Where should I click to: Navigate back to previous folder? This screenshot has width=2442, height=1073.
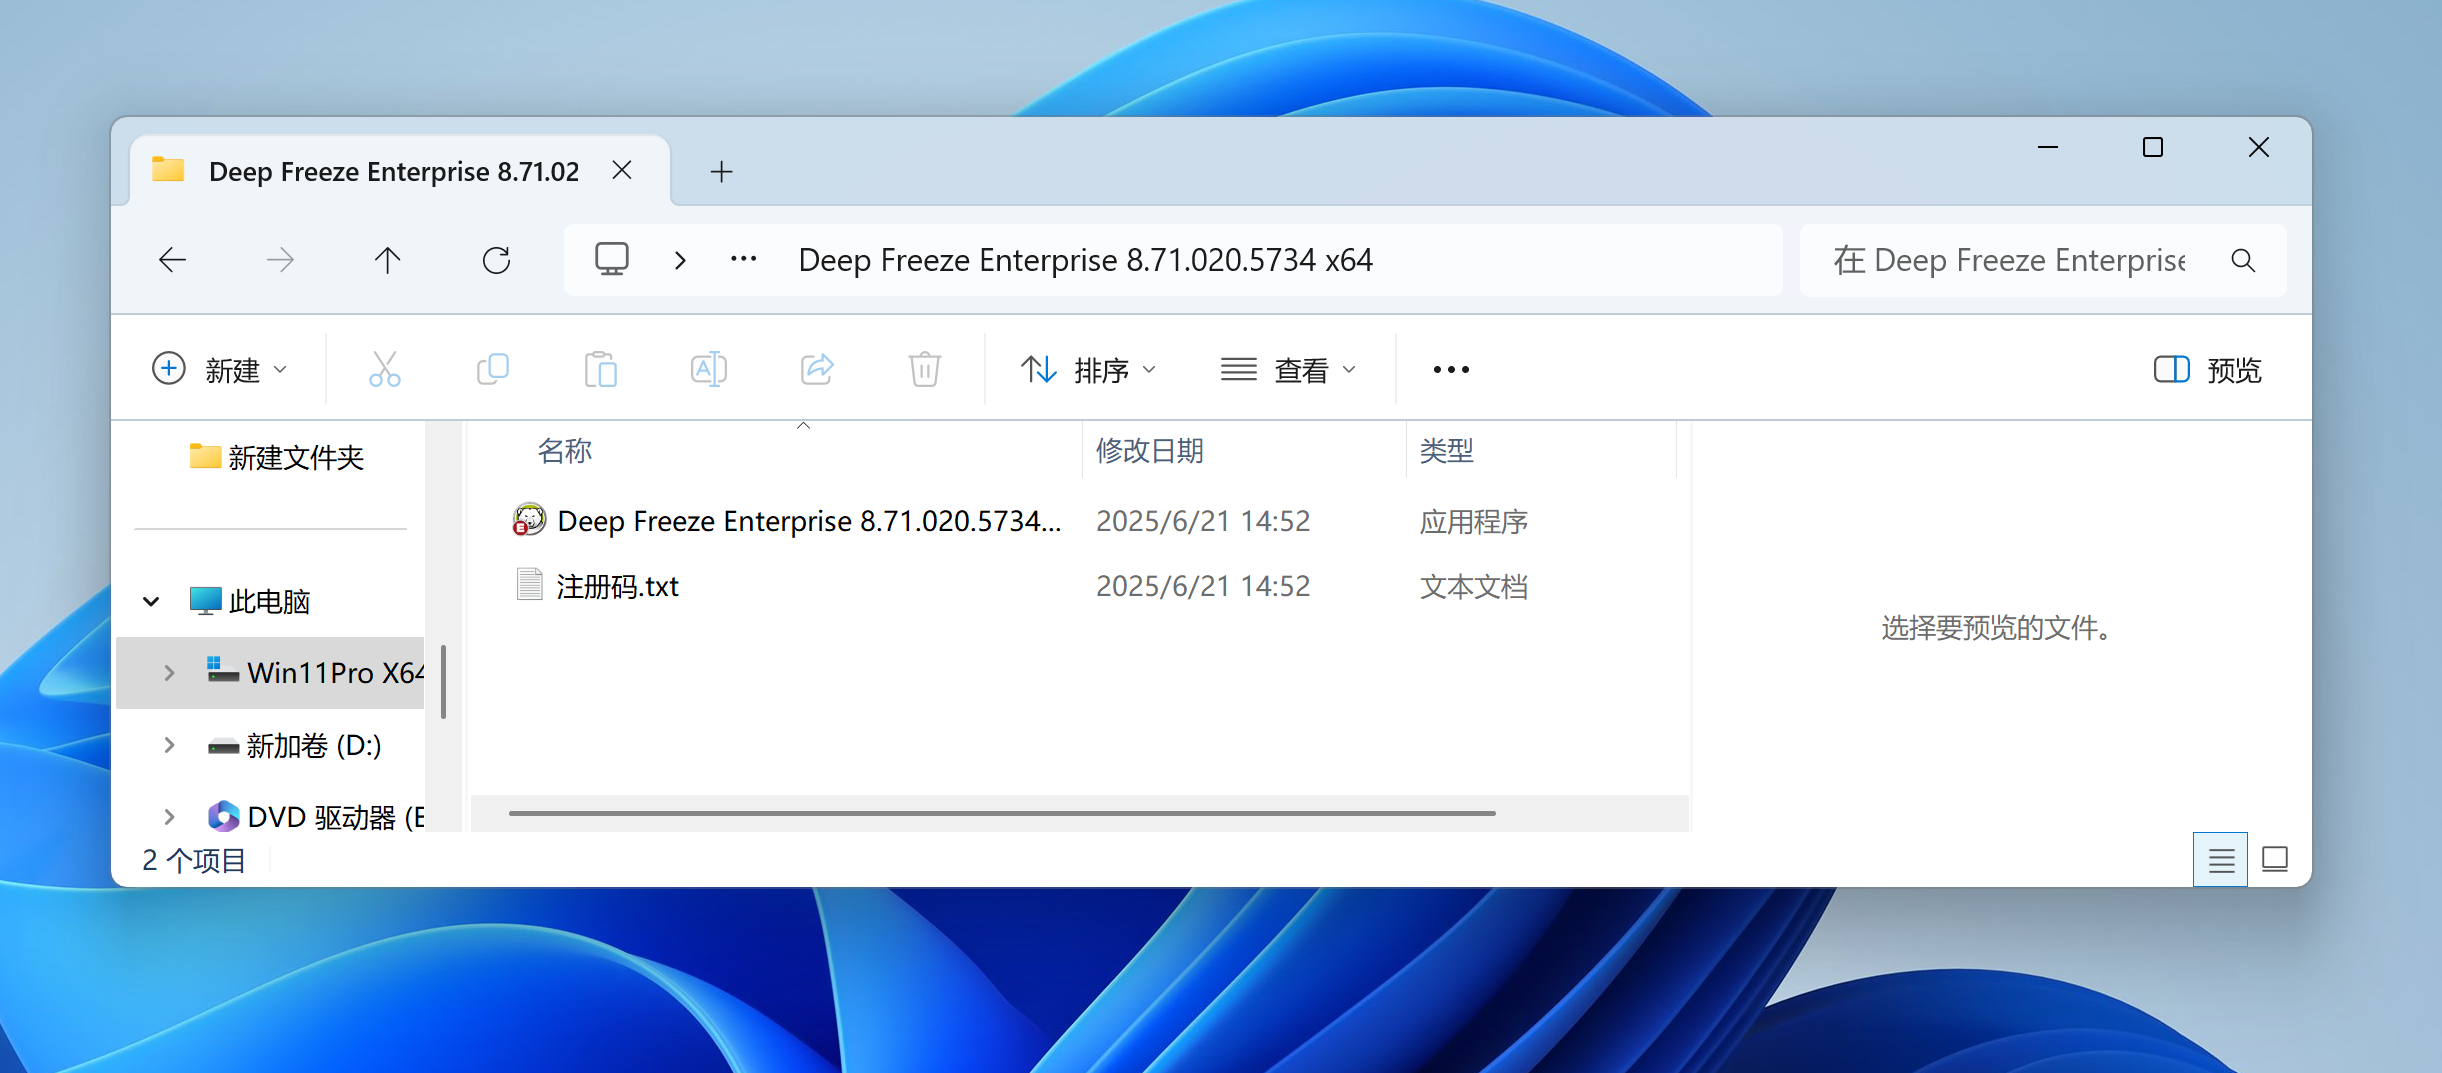(x=173, y=260)
